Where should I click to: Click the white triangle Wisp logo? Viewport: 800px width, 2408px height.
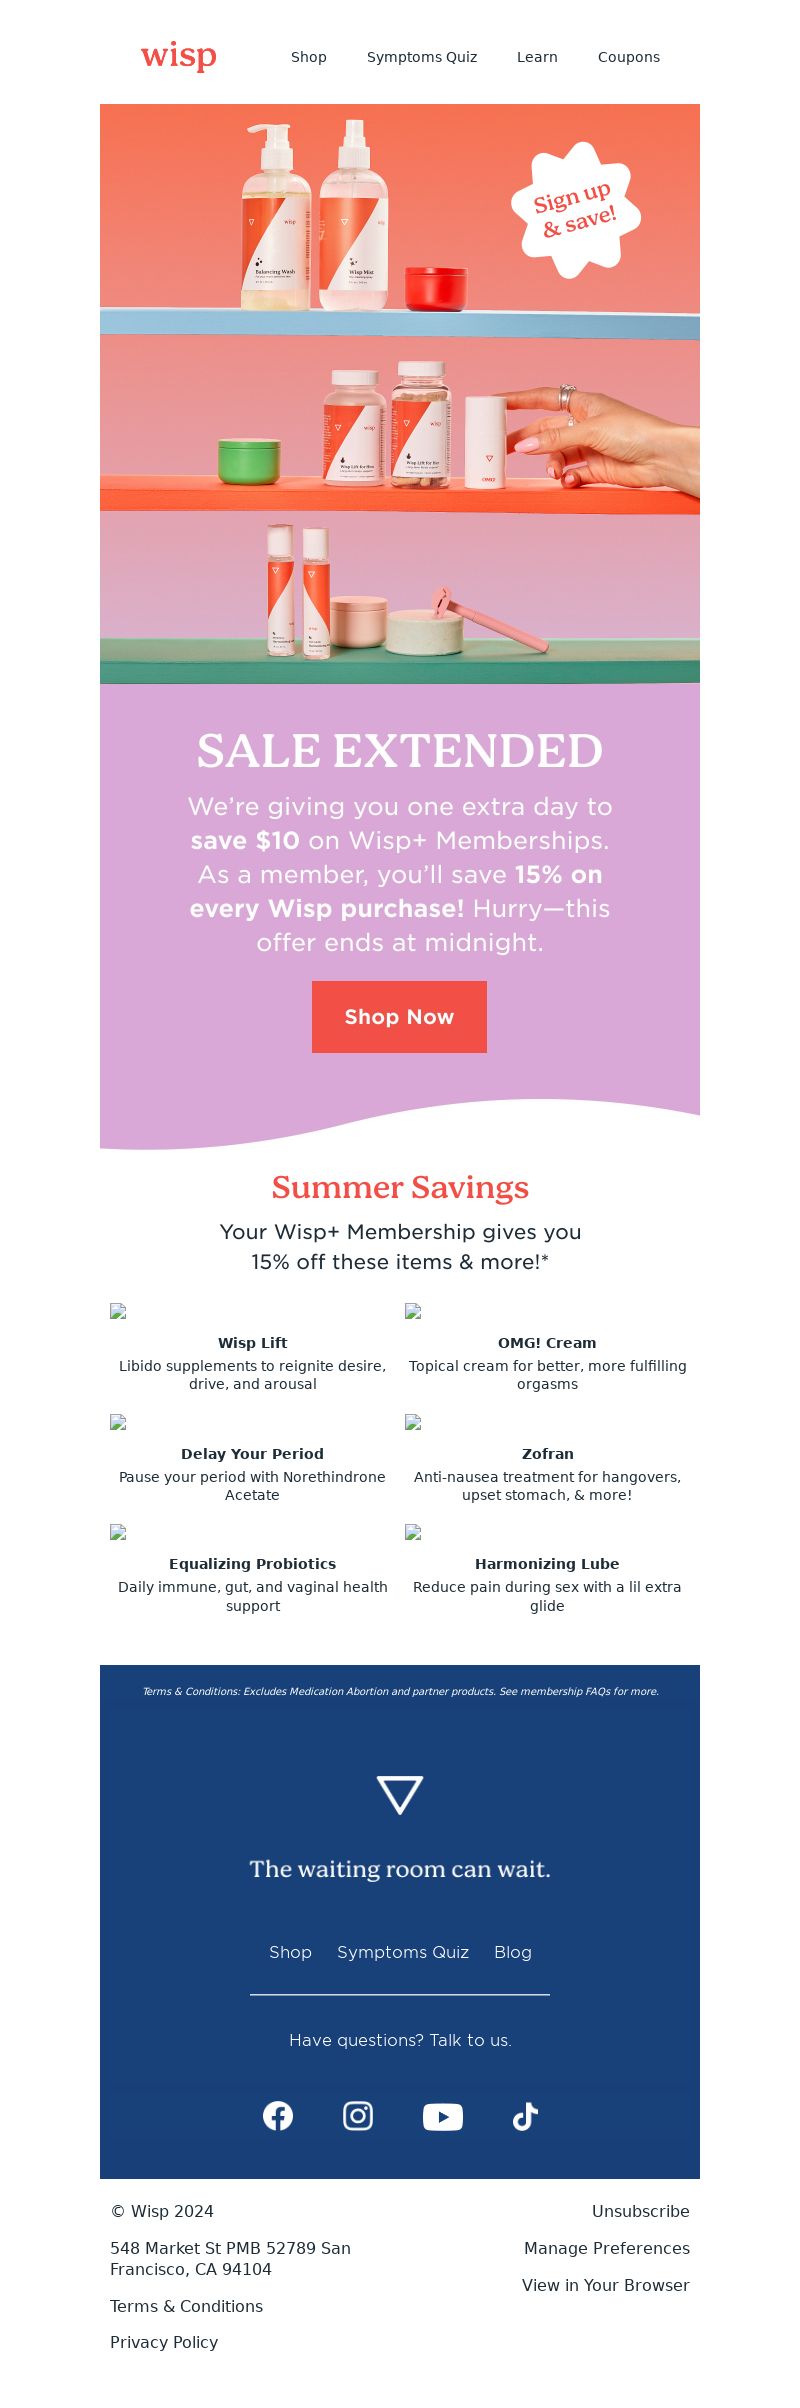400,1795
